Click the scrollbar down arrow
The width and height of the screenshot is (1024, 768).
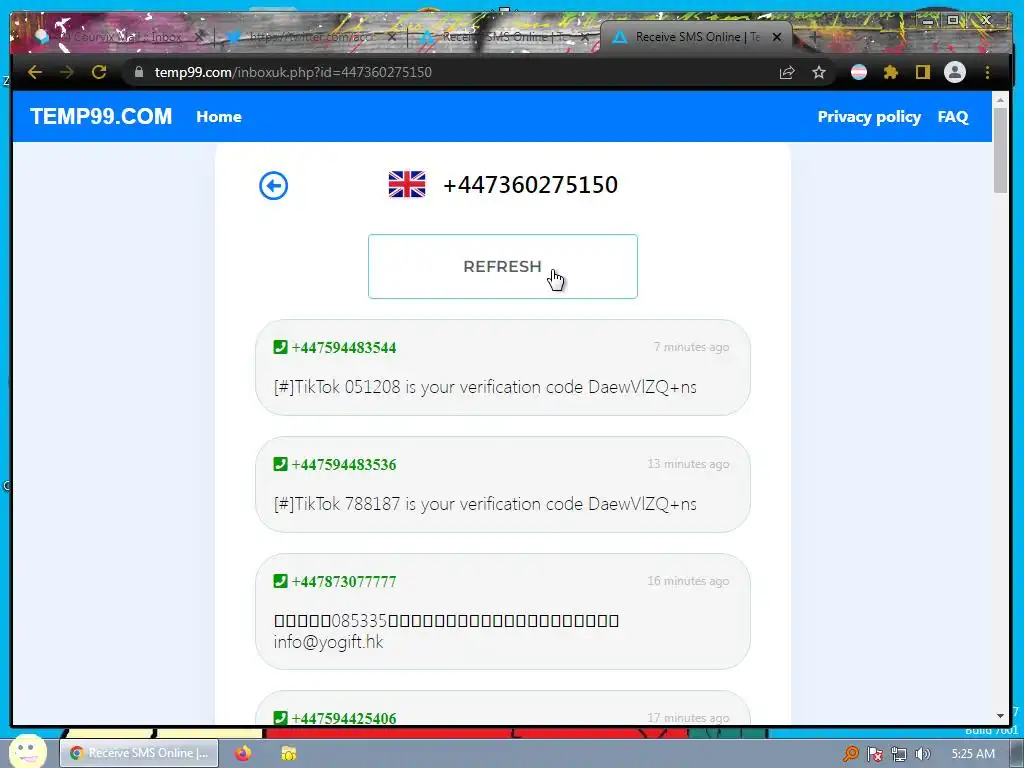point(1000,716)
